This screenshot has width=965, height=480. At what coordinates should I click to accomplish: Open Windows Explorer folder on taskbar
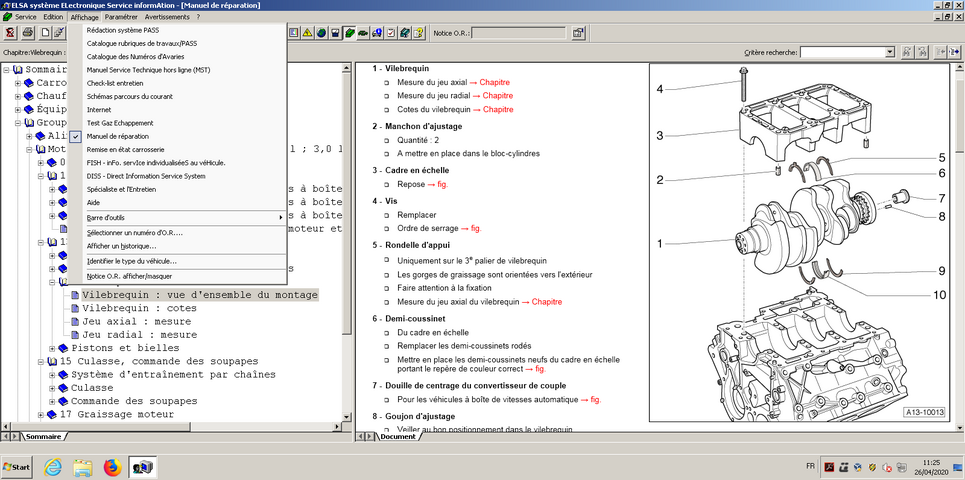[x=83, y=468]
